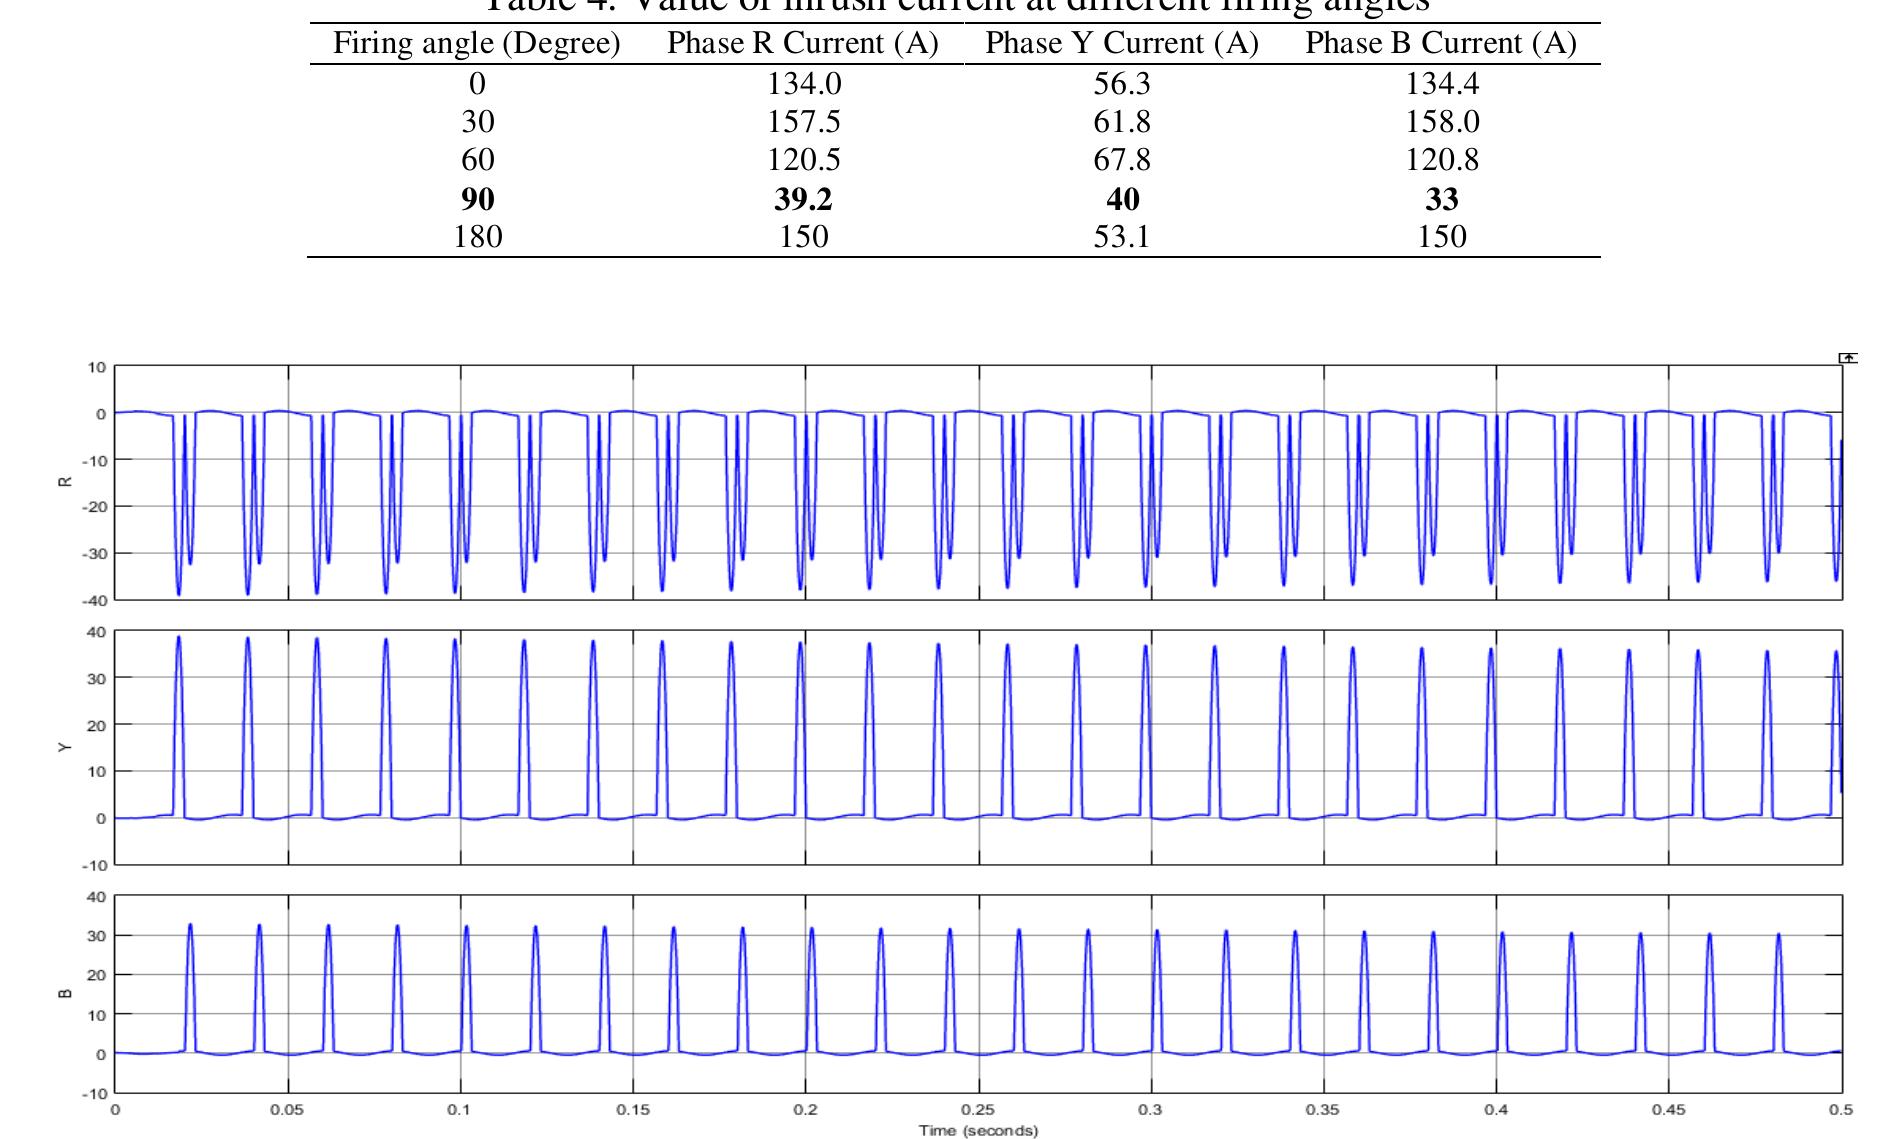Click the Time (seconds) axis label
Image resolution: width=1879 pixels, height=1139 pixels.
tap(978, 1131)
